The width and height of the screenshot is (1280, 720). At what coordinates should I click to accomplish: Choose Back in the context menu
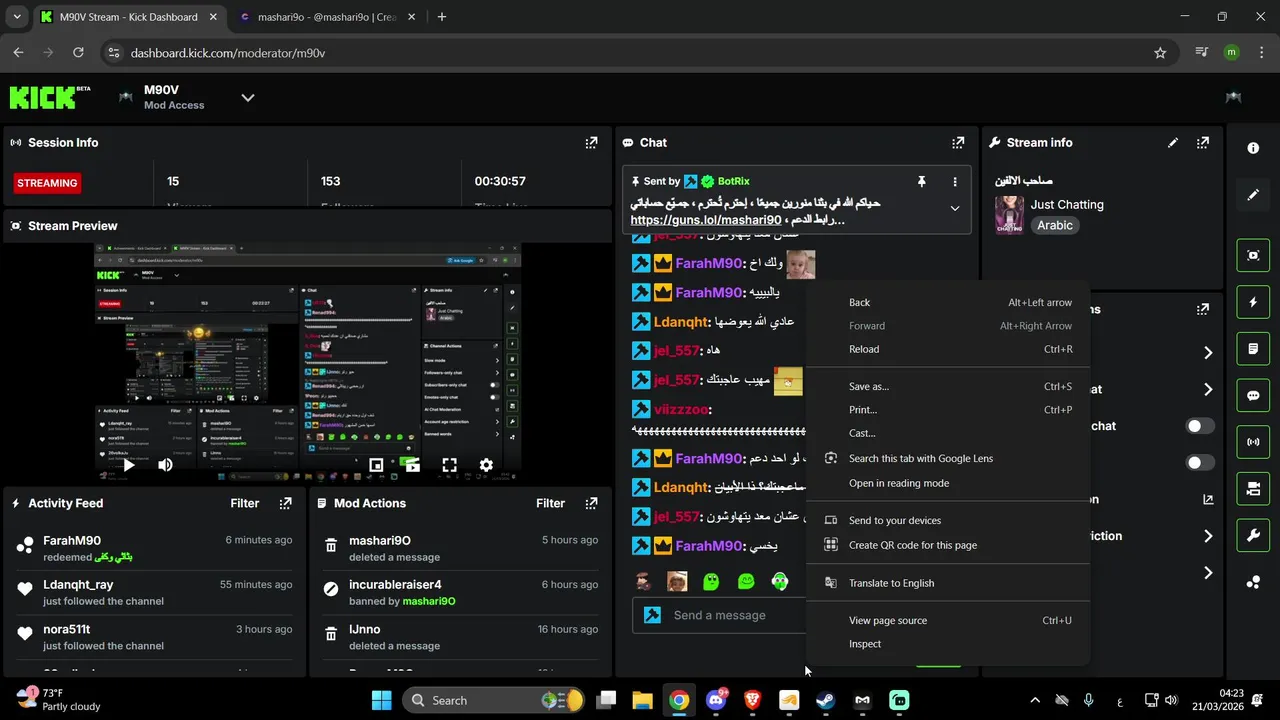tap(948, 302)
